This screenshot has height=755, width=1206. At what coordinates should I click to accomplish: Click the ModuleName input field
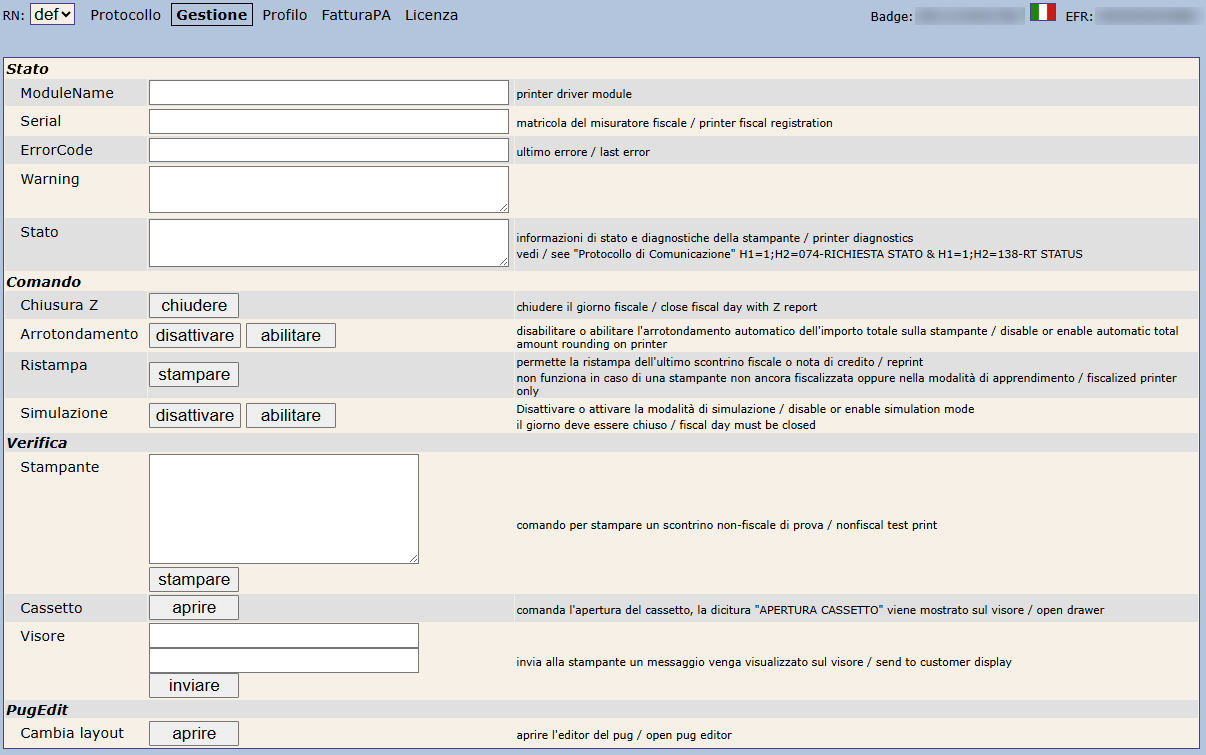pyautogui.click(x=329, y=93)
